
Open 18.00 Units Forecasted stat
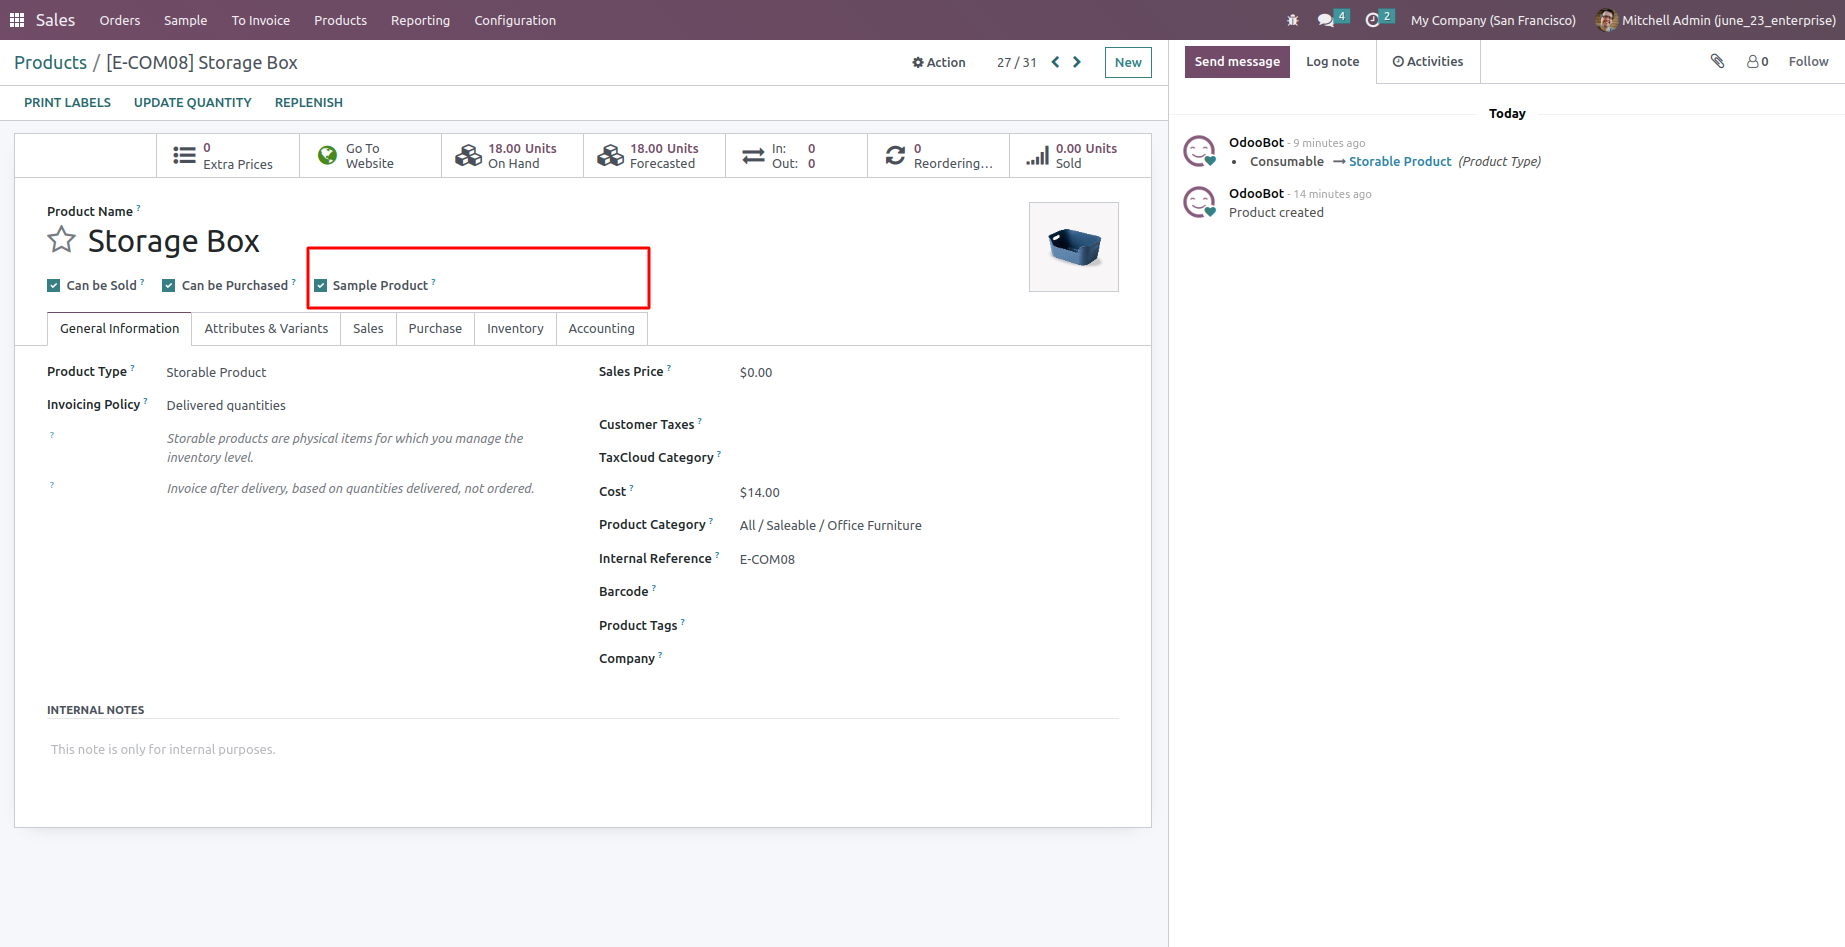[x=654, y=156]
